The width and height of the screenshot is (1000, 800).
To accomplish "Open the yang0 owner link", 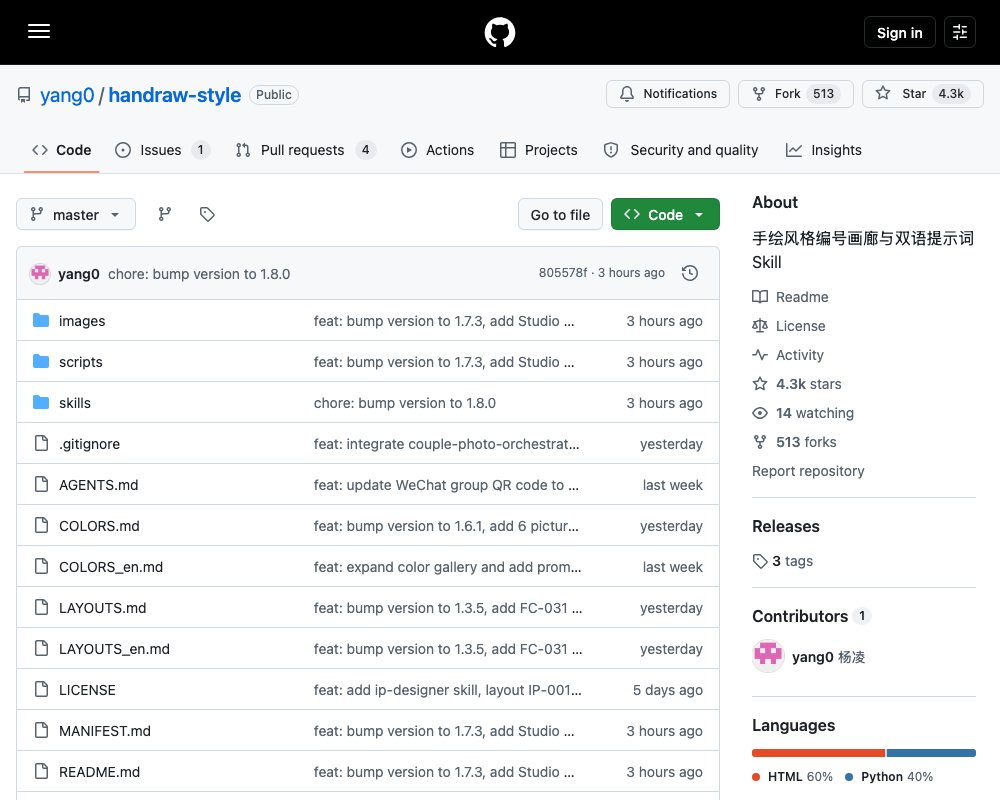I will click(x=67, y=95).
